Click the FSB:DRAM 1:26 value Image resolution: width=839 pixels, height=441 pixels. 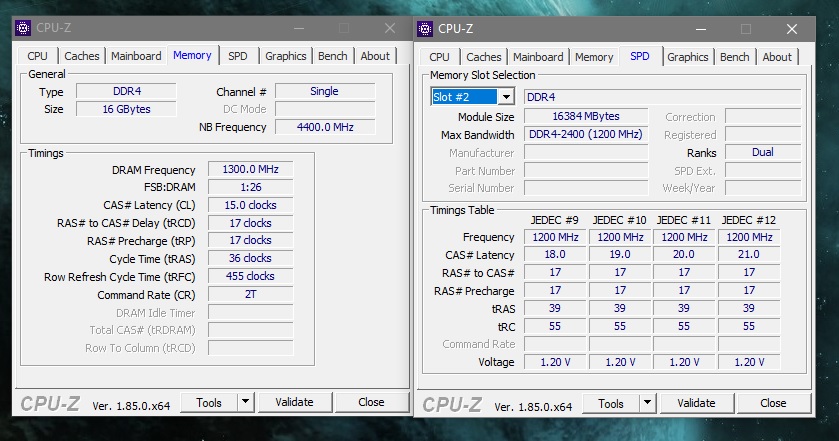(250, 187)
